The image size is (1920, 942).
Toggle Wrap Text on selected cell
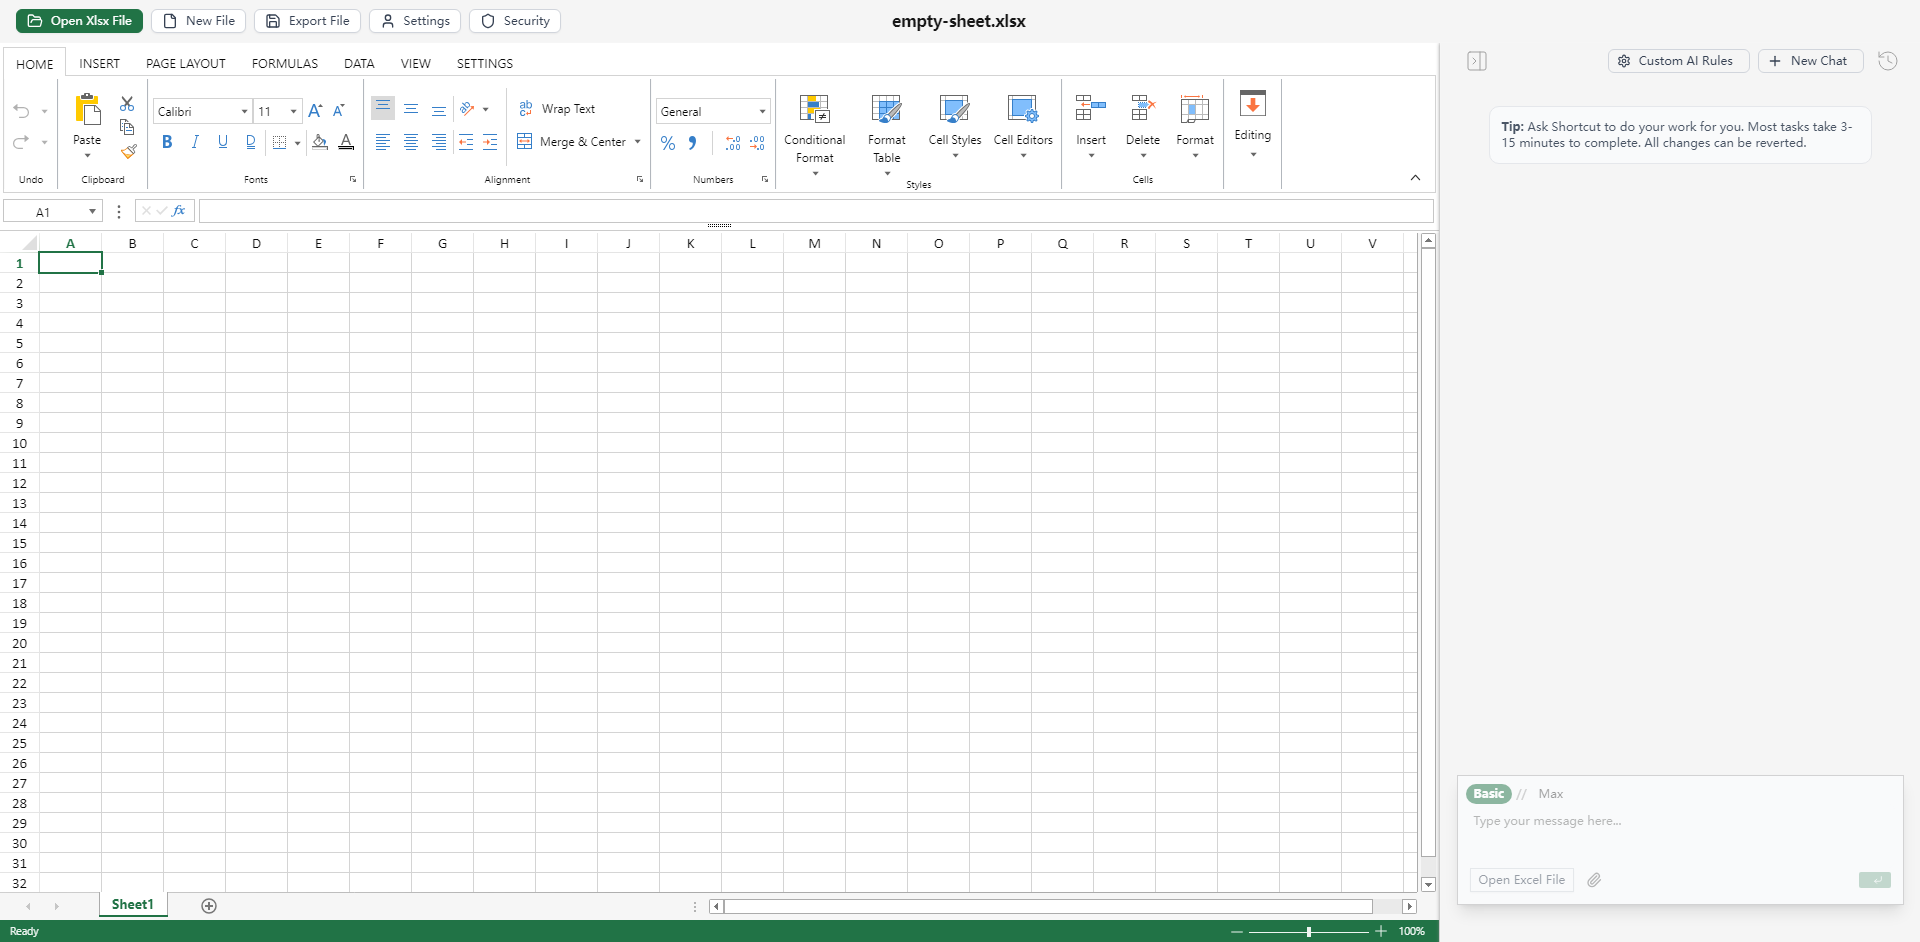(557, 109)
